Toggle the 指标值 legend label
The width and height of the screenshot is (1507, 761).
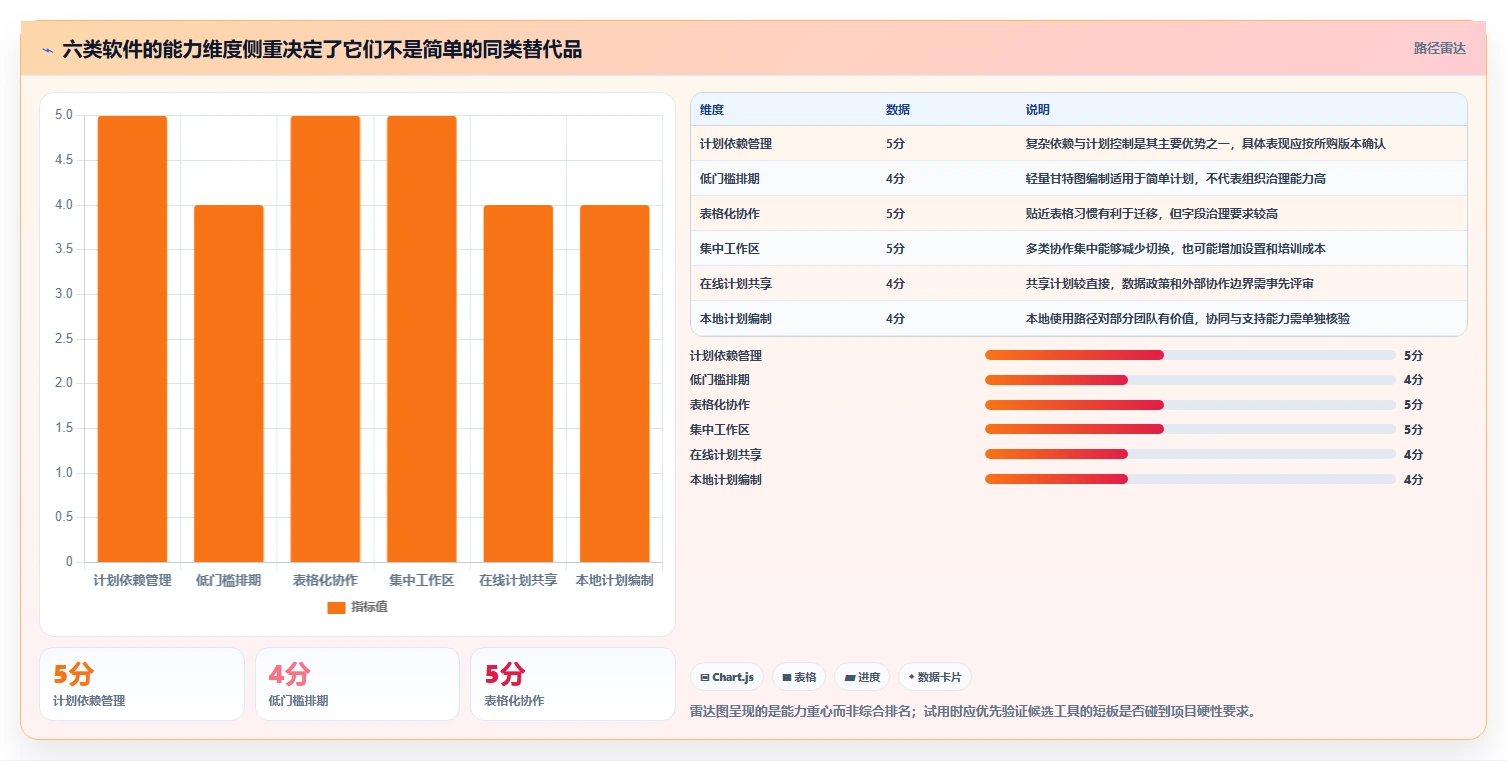coord(369,608)
